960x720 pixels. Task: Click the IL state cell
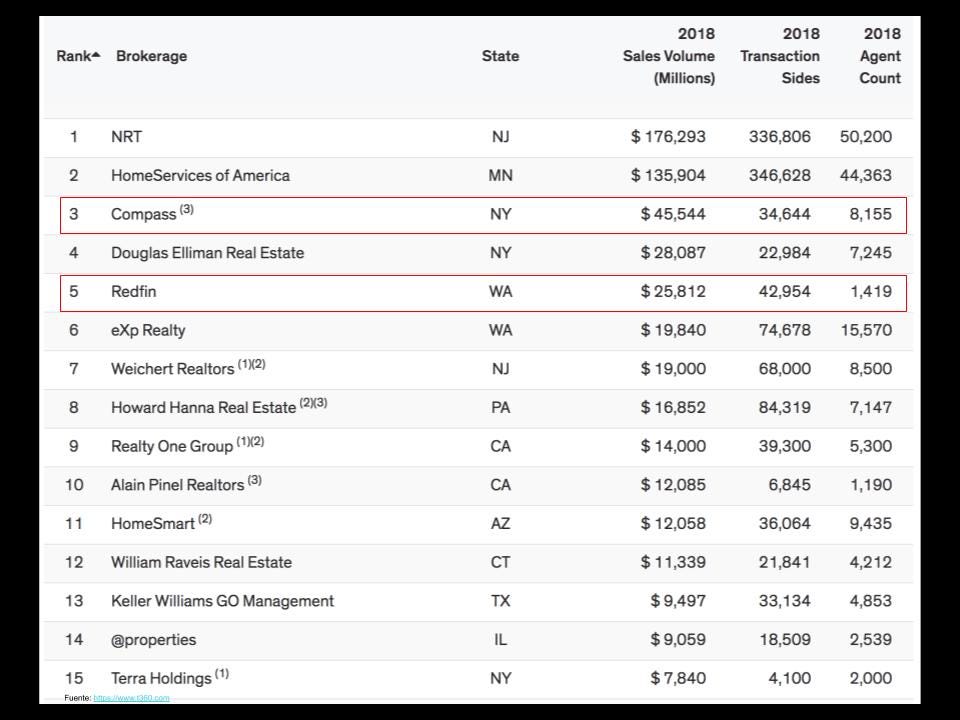point(500,640)
